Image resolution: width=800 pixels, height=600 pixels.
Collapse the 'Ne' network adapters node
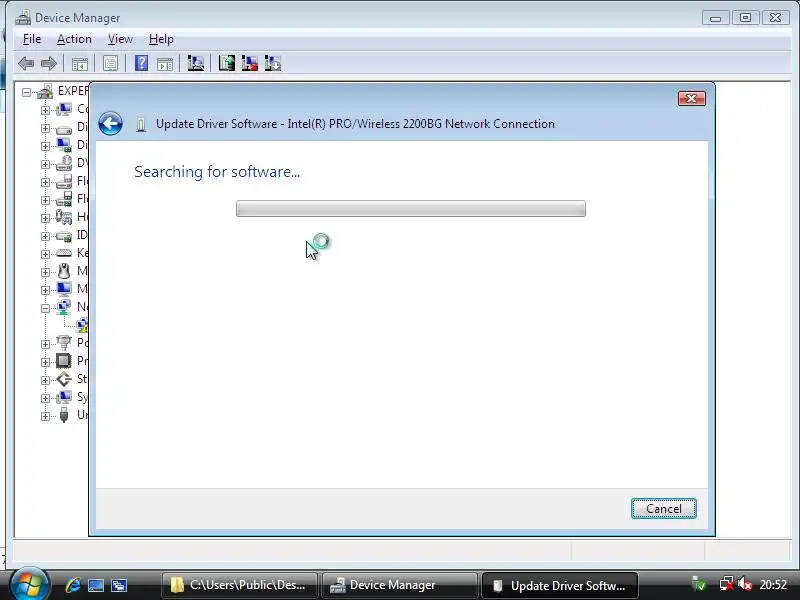45,308
